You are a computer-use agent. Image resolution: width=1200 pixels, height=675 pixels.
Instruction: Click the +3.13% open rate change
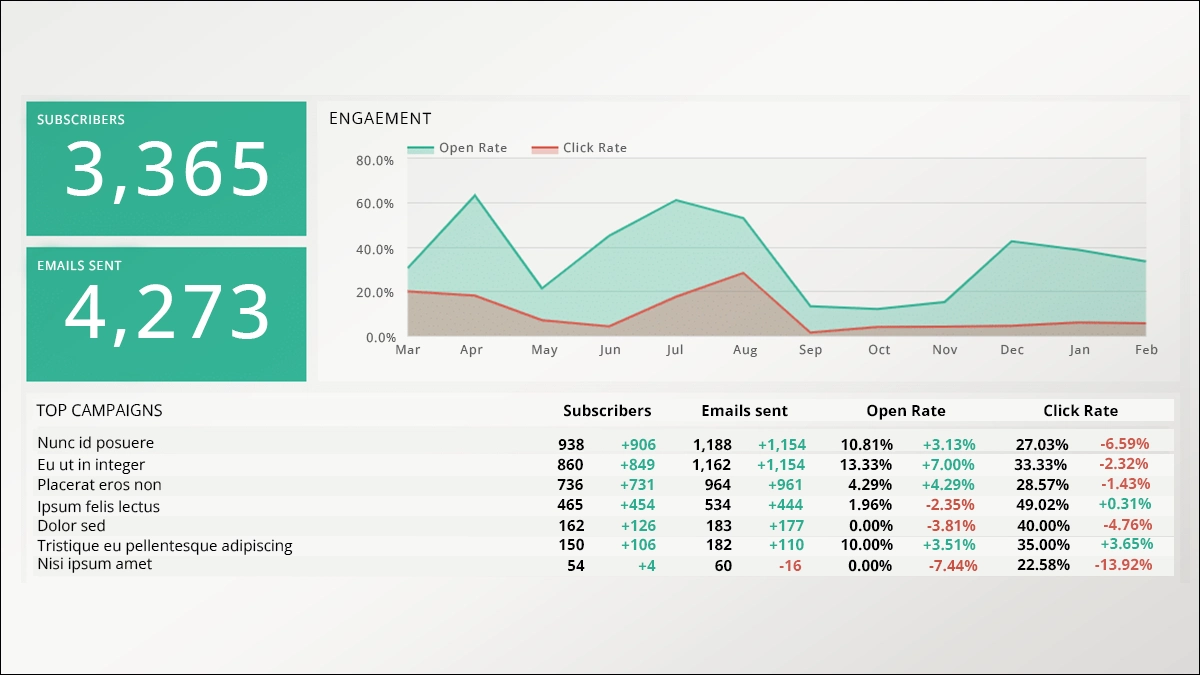point(948,444)
